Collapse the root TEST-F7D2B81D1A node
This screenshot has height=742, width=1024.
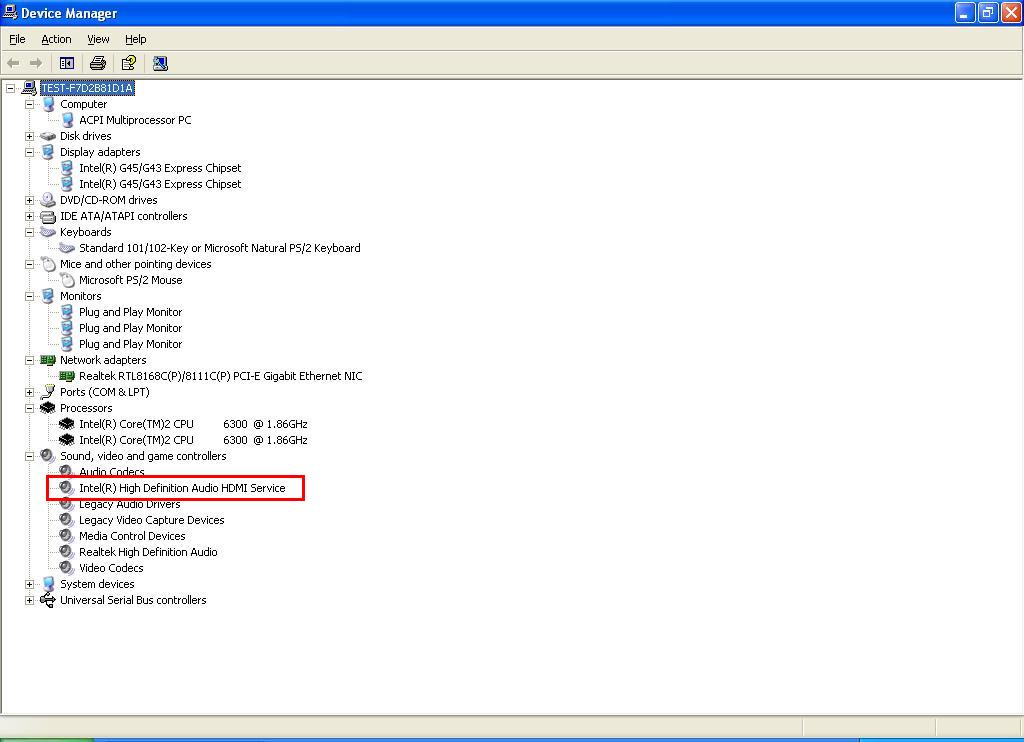click(x=10, y=88)
